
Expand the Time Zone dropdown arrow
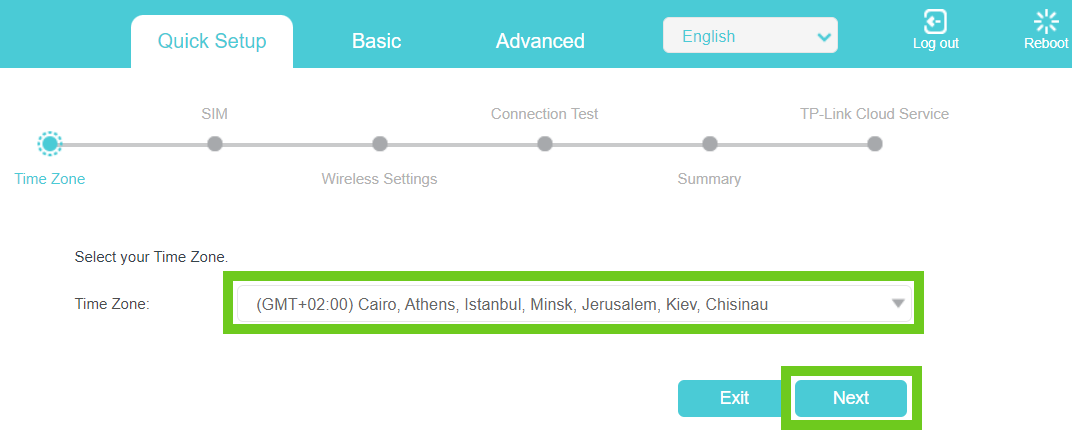(897, 304)
